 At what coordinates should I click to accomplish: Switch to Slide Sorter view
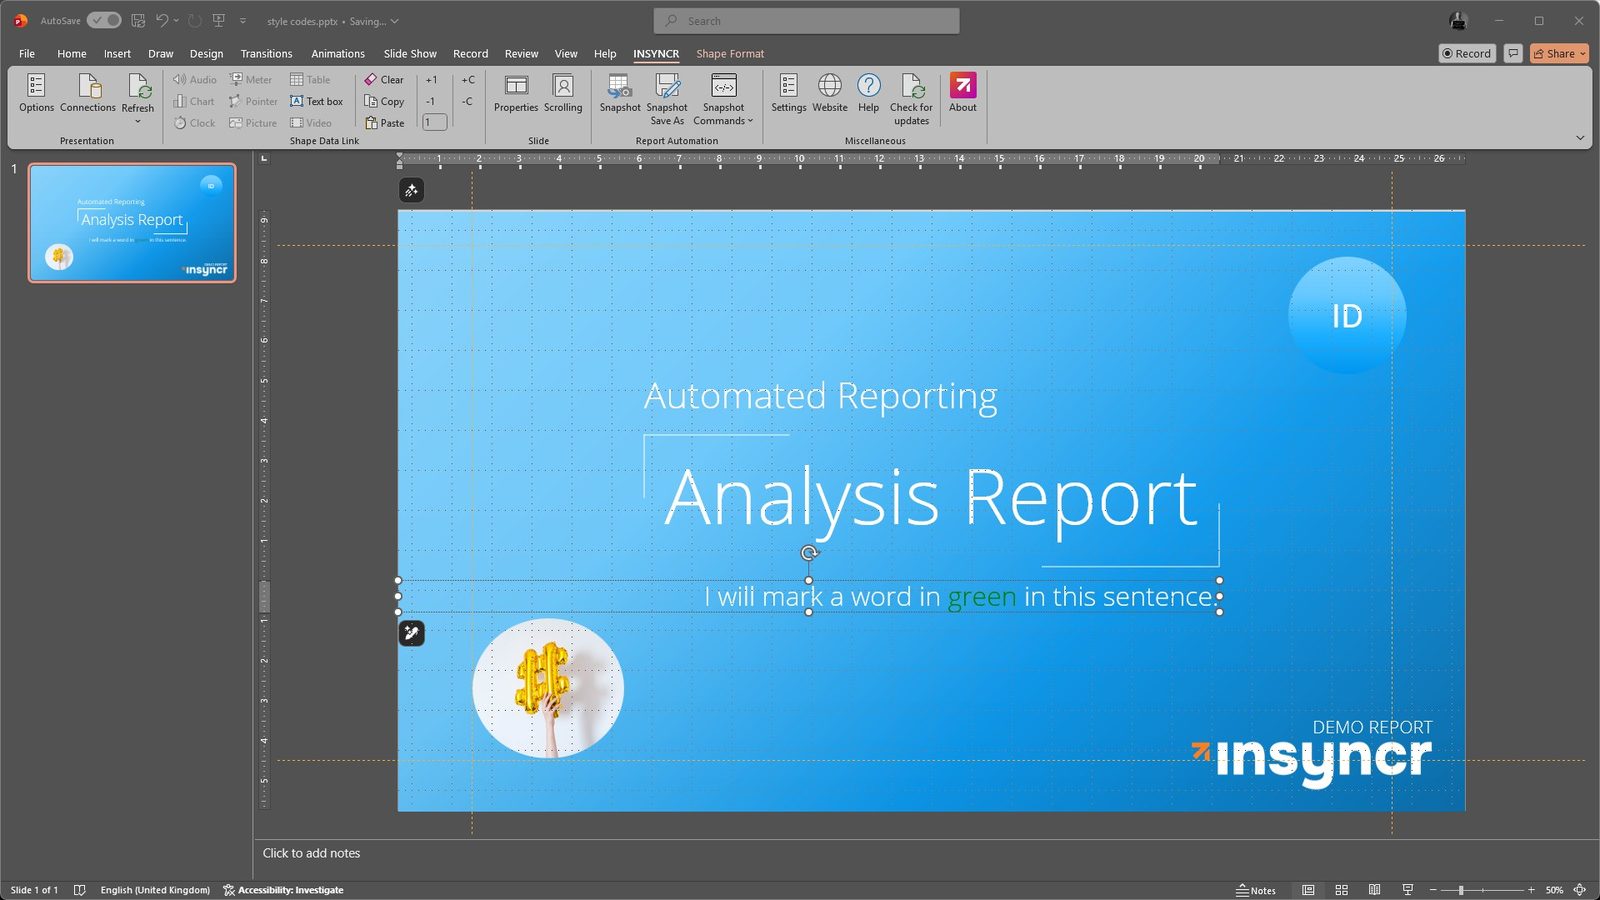click(x=1342, y=890)
